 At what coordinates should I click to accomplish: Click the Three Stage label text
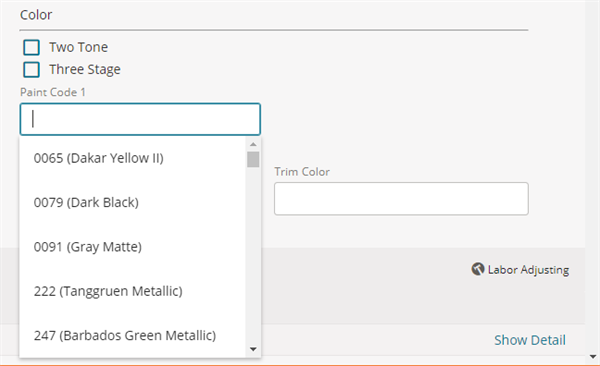click(x=85, y=70)
